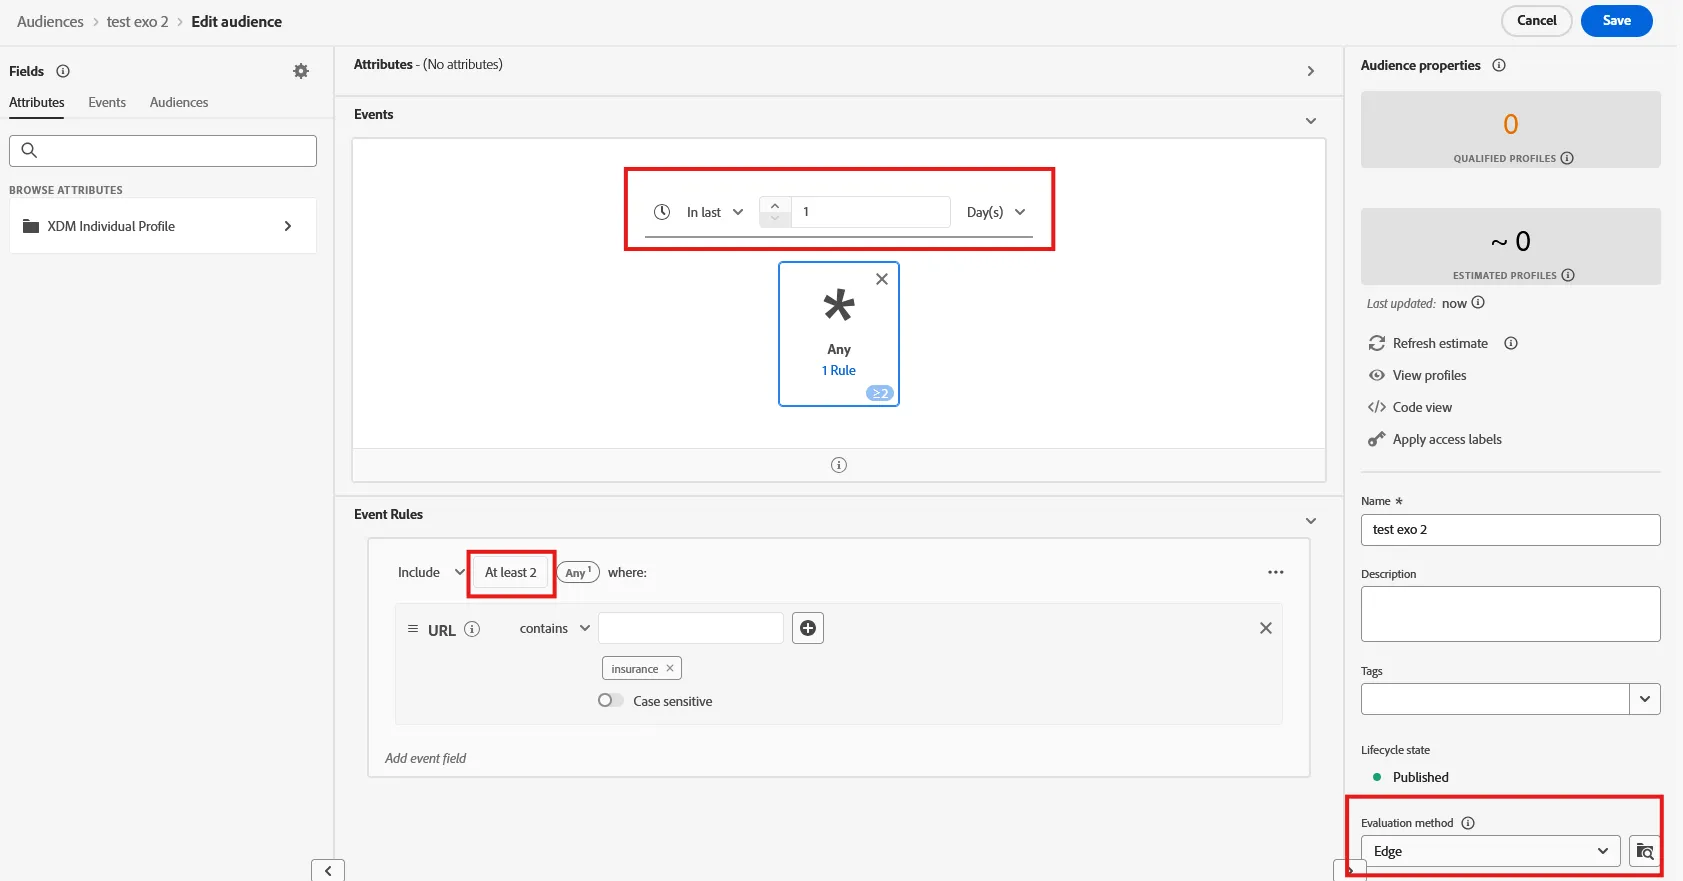Collapse the Events section
Viewport: 1683px width, 881px height.
tap(1311, 121)
